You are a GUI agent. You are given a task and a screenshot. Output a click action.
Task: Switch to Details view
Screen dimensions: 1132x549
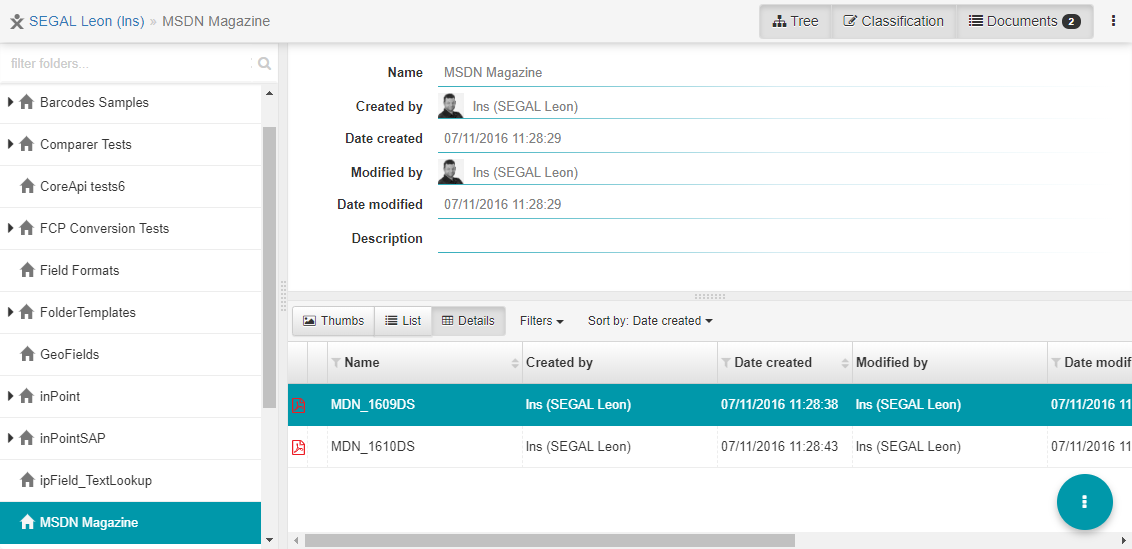468,321
